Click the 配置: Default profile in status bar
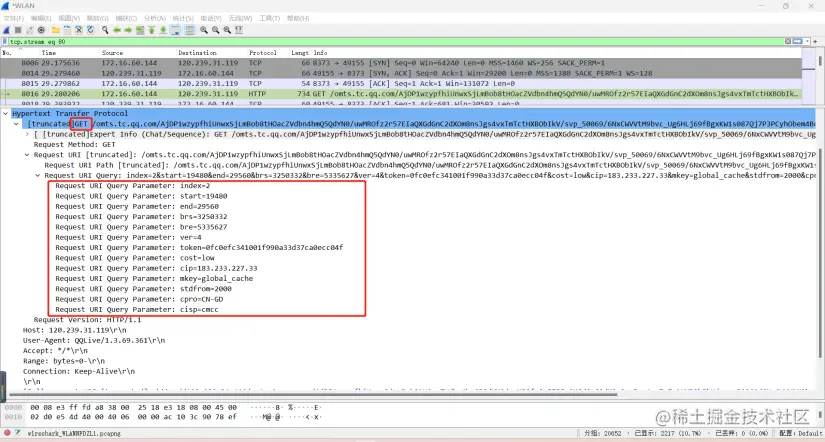Viewport: 825px width, 442px height. coord(802,433)
